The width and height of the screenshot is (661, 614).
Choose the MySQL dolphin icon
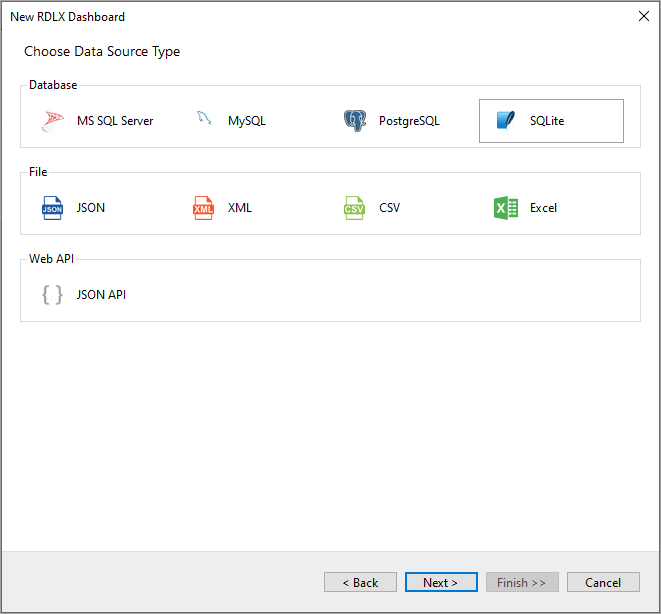pyautogui.click(x=204, y=119)
